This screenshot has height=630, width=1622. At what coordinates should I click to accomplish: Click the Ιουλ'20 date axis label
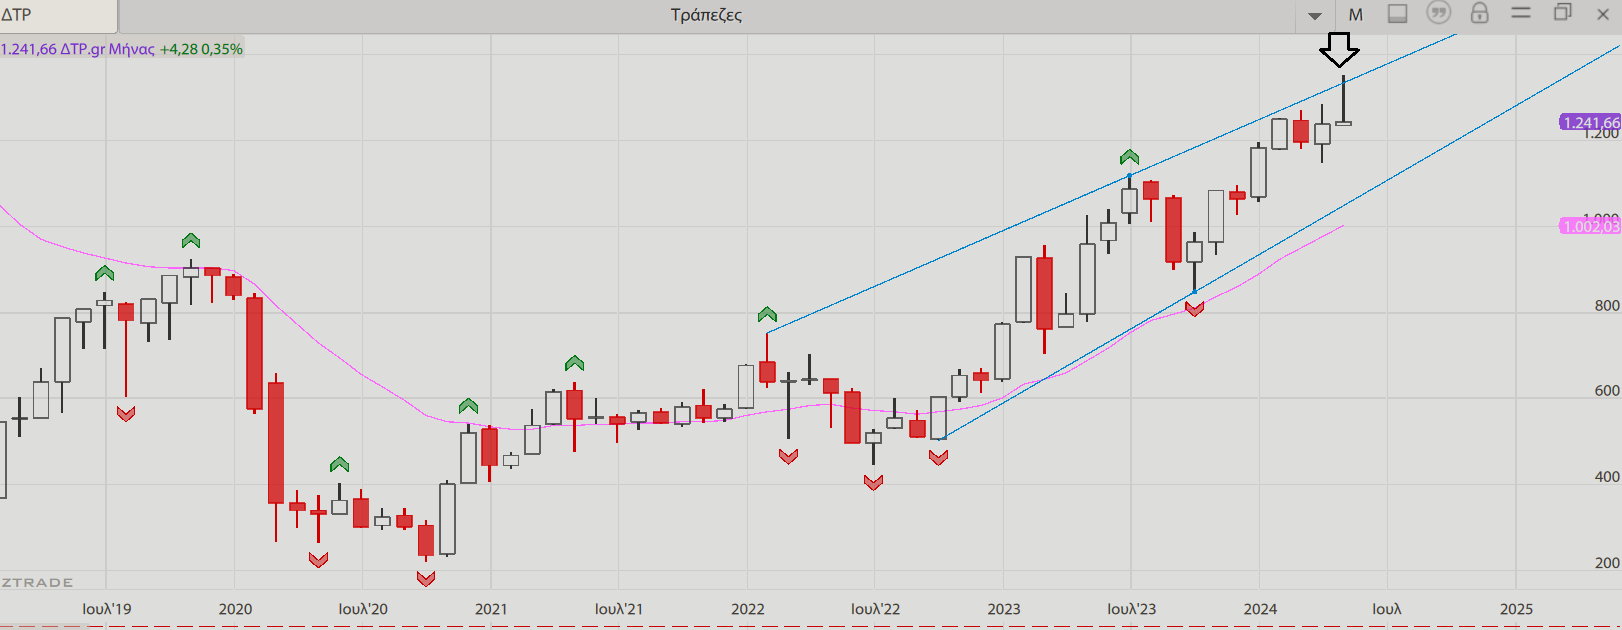click(363, 609)
